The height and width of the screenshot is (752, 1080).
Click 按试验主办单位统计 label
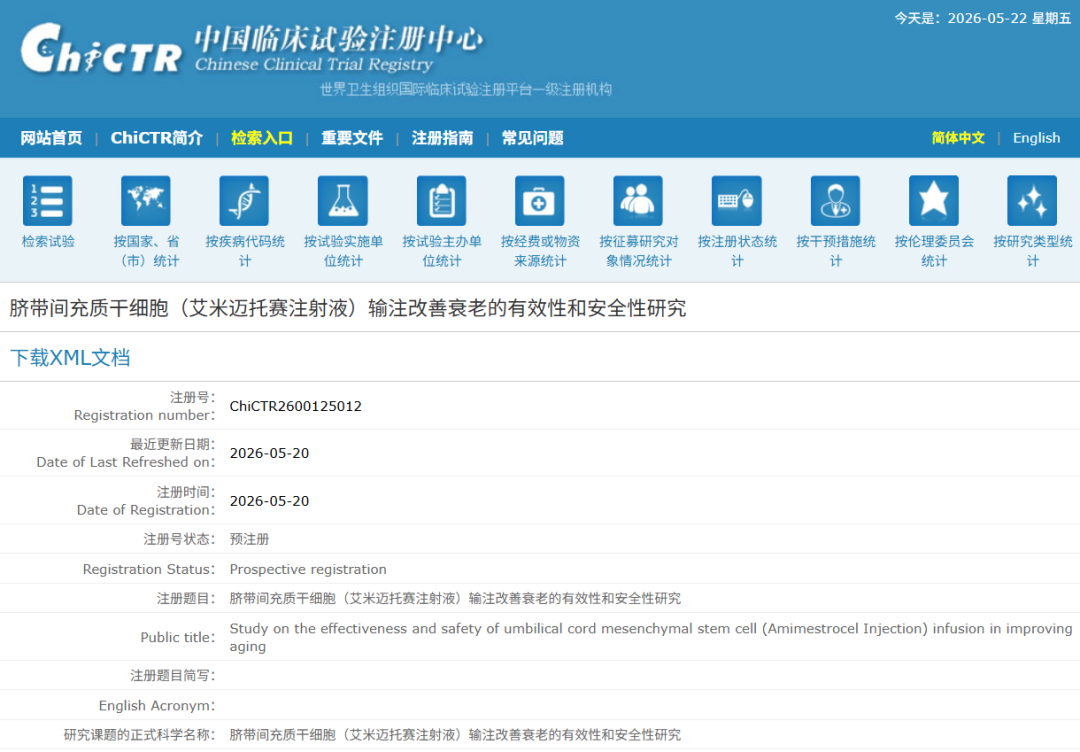(x=442, y=251)
